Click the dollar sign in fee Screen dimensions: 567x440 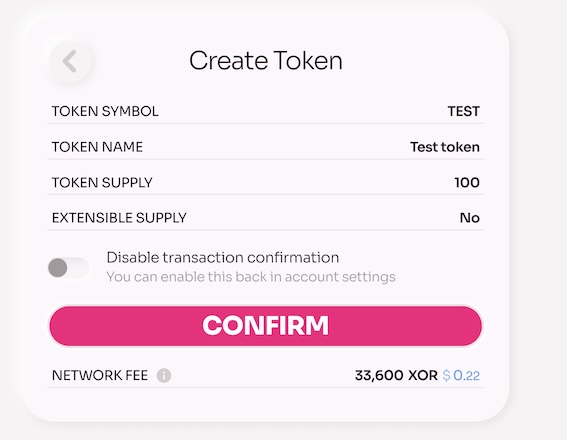(447, 375)
